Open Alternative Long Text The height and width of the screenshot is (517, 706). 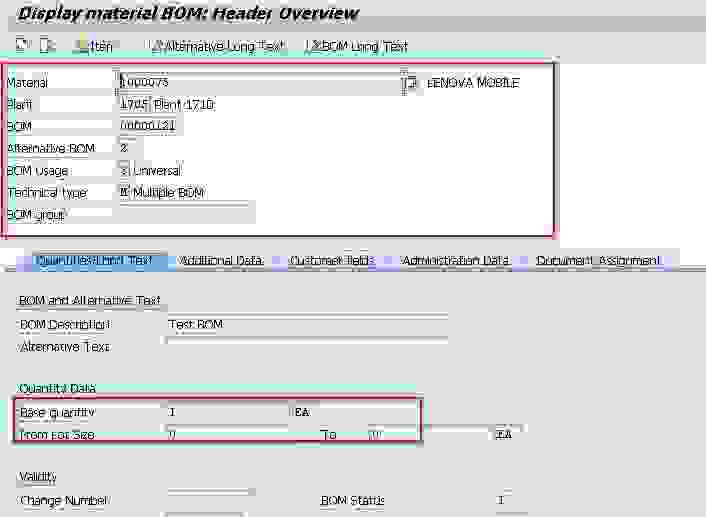click(x=217, y=46)
